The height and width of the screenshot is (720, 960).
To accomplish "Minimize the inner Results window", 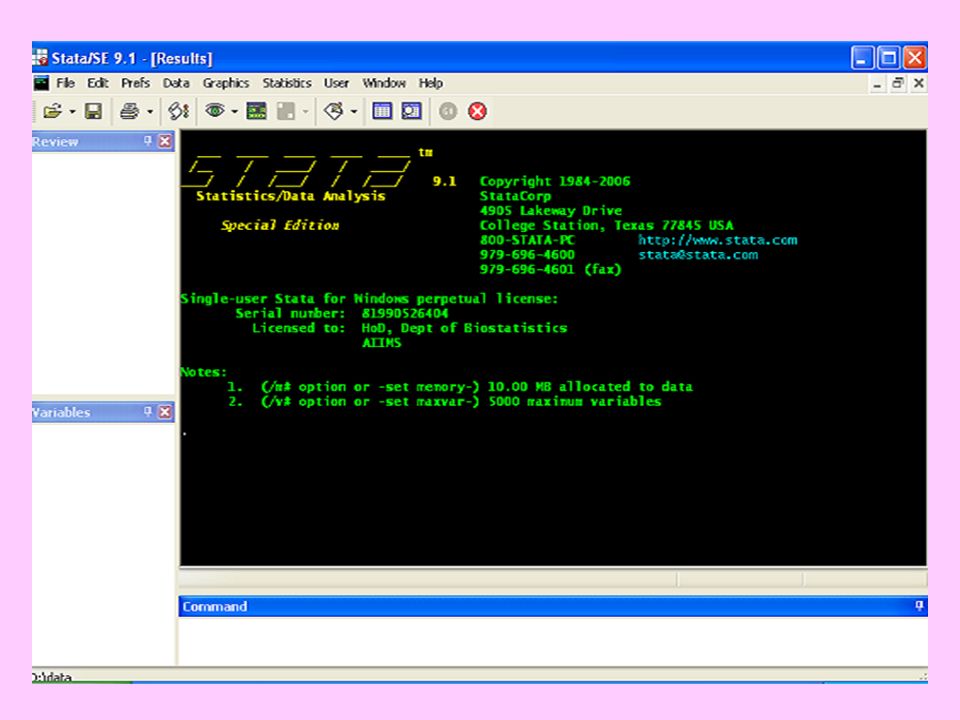I will click(x=877, y=84).
